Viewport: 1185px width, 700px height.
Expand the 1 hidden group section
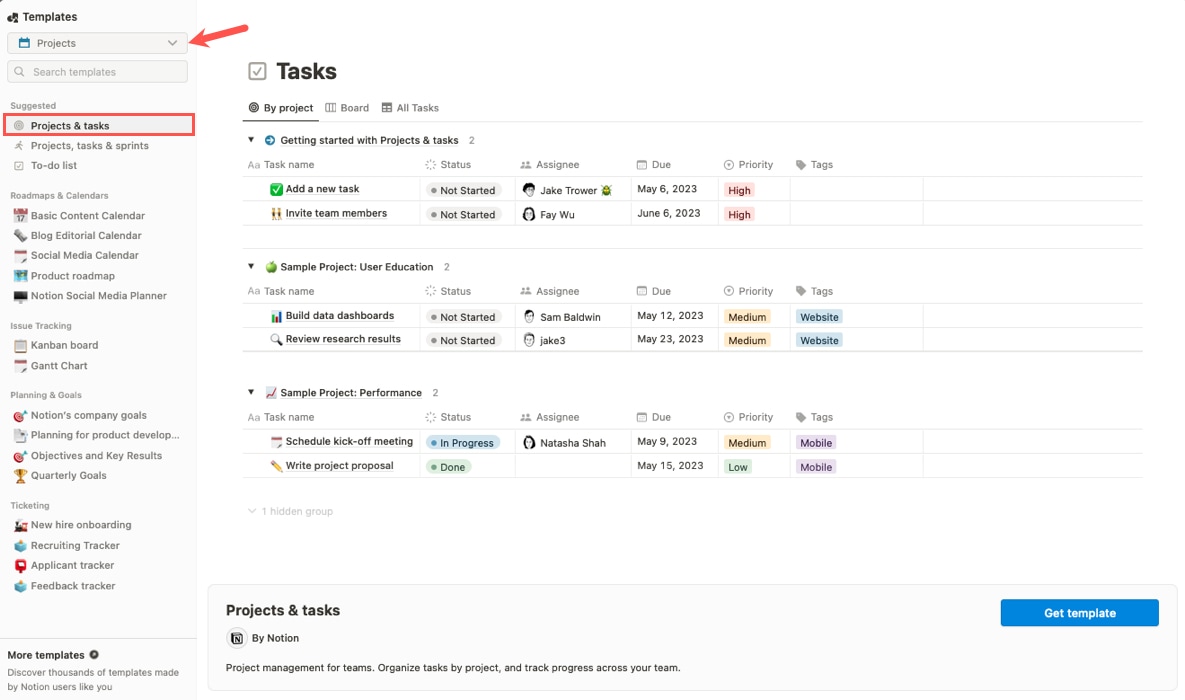click(290, 511)
